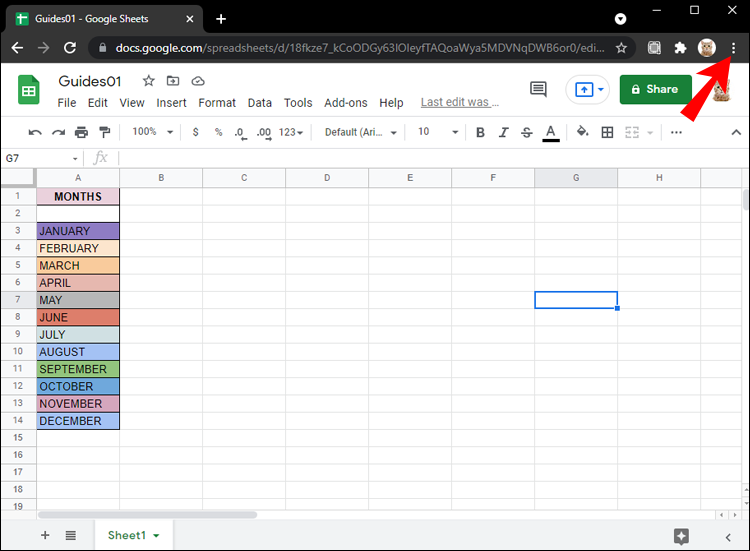Collapse the header with caret arrow

tap(736, 132)
